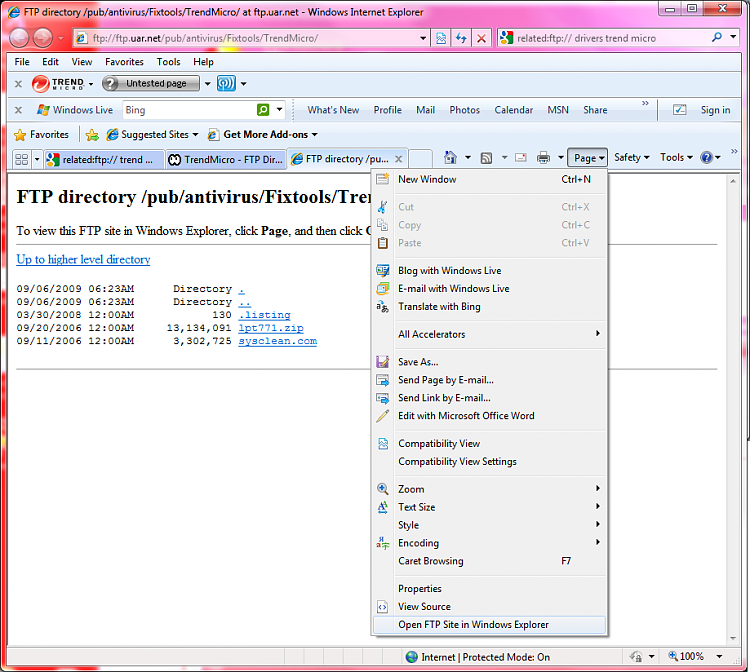This screenshot has width=750, height=672.
Task: Choose Translate with Bing
Action: click(x=489, y=307)
